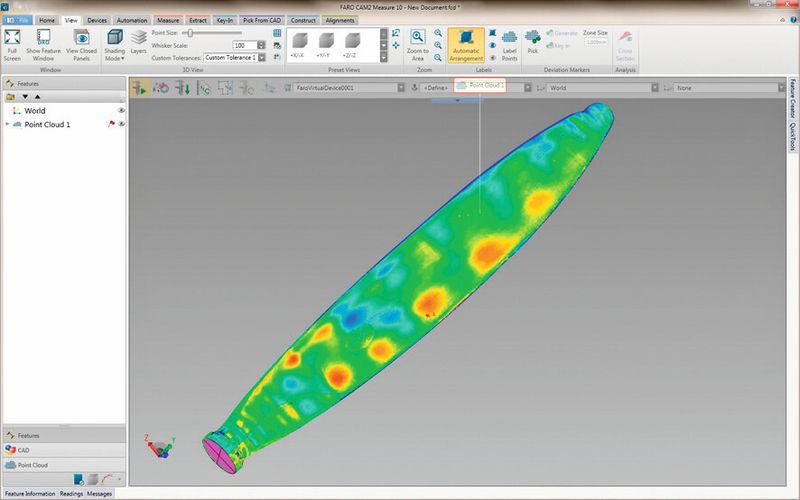
Task: Click the help question mark icon
Action: pyautogui.click(x=793, y=20)
